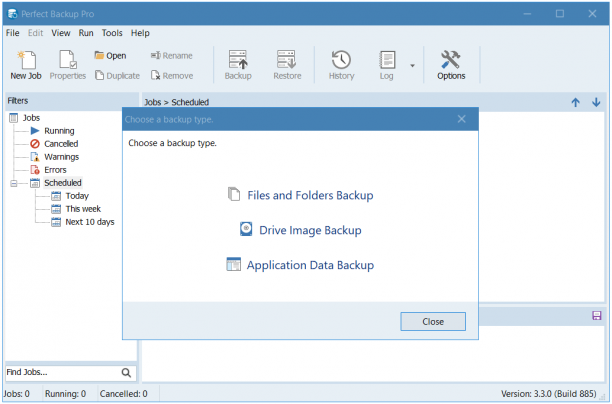The height and width of the screenshot is (404, 612).
Task: Open the Options tools icon
Action: 450,60
